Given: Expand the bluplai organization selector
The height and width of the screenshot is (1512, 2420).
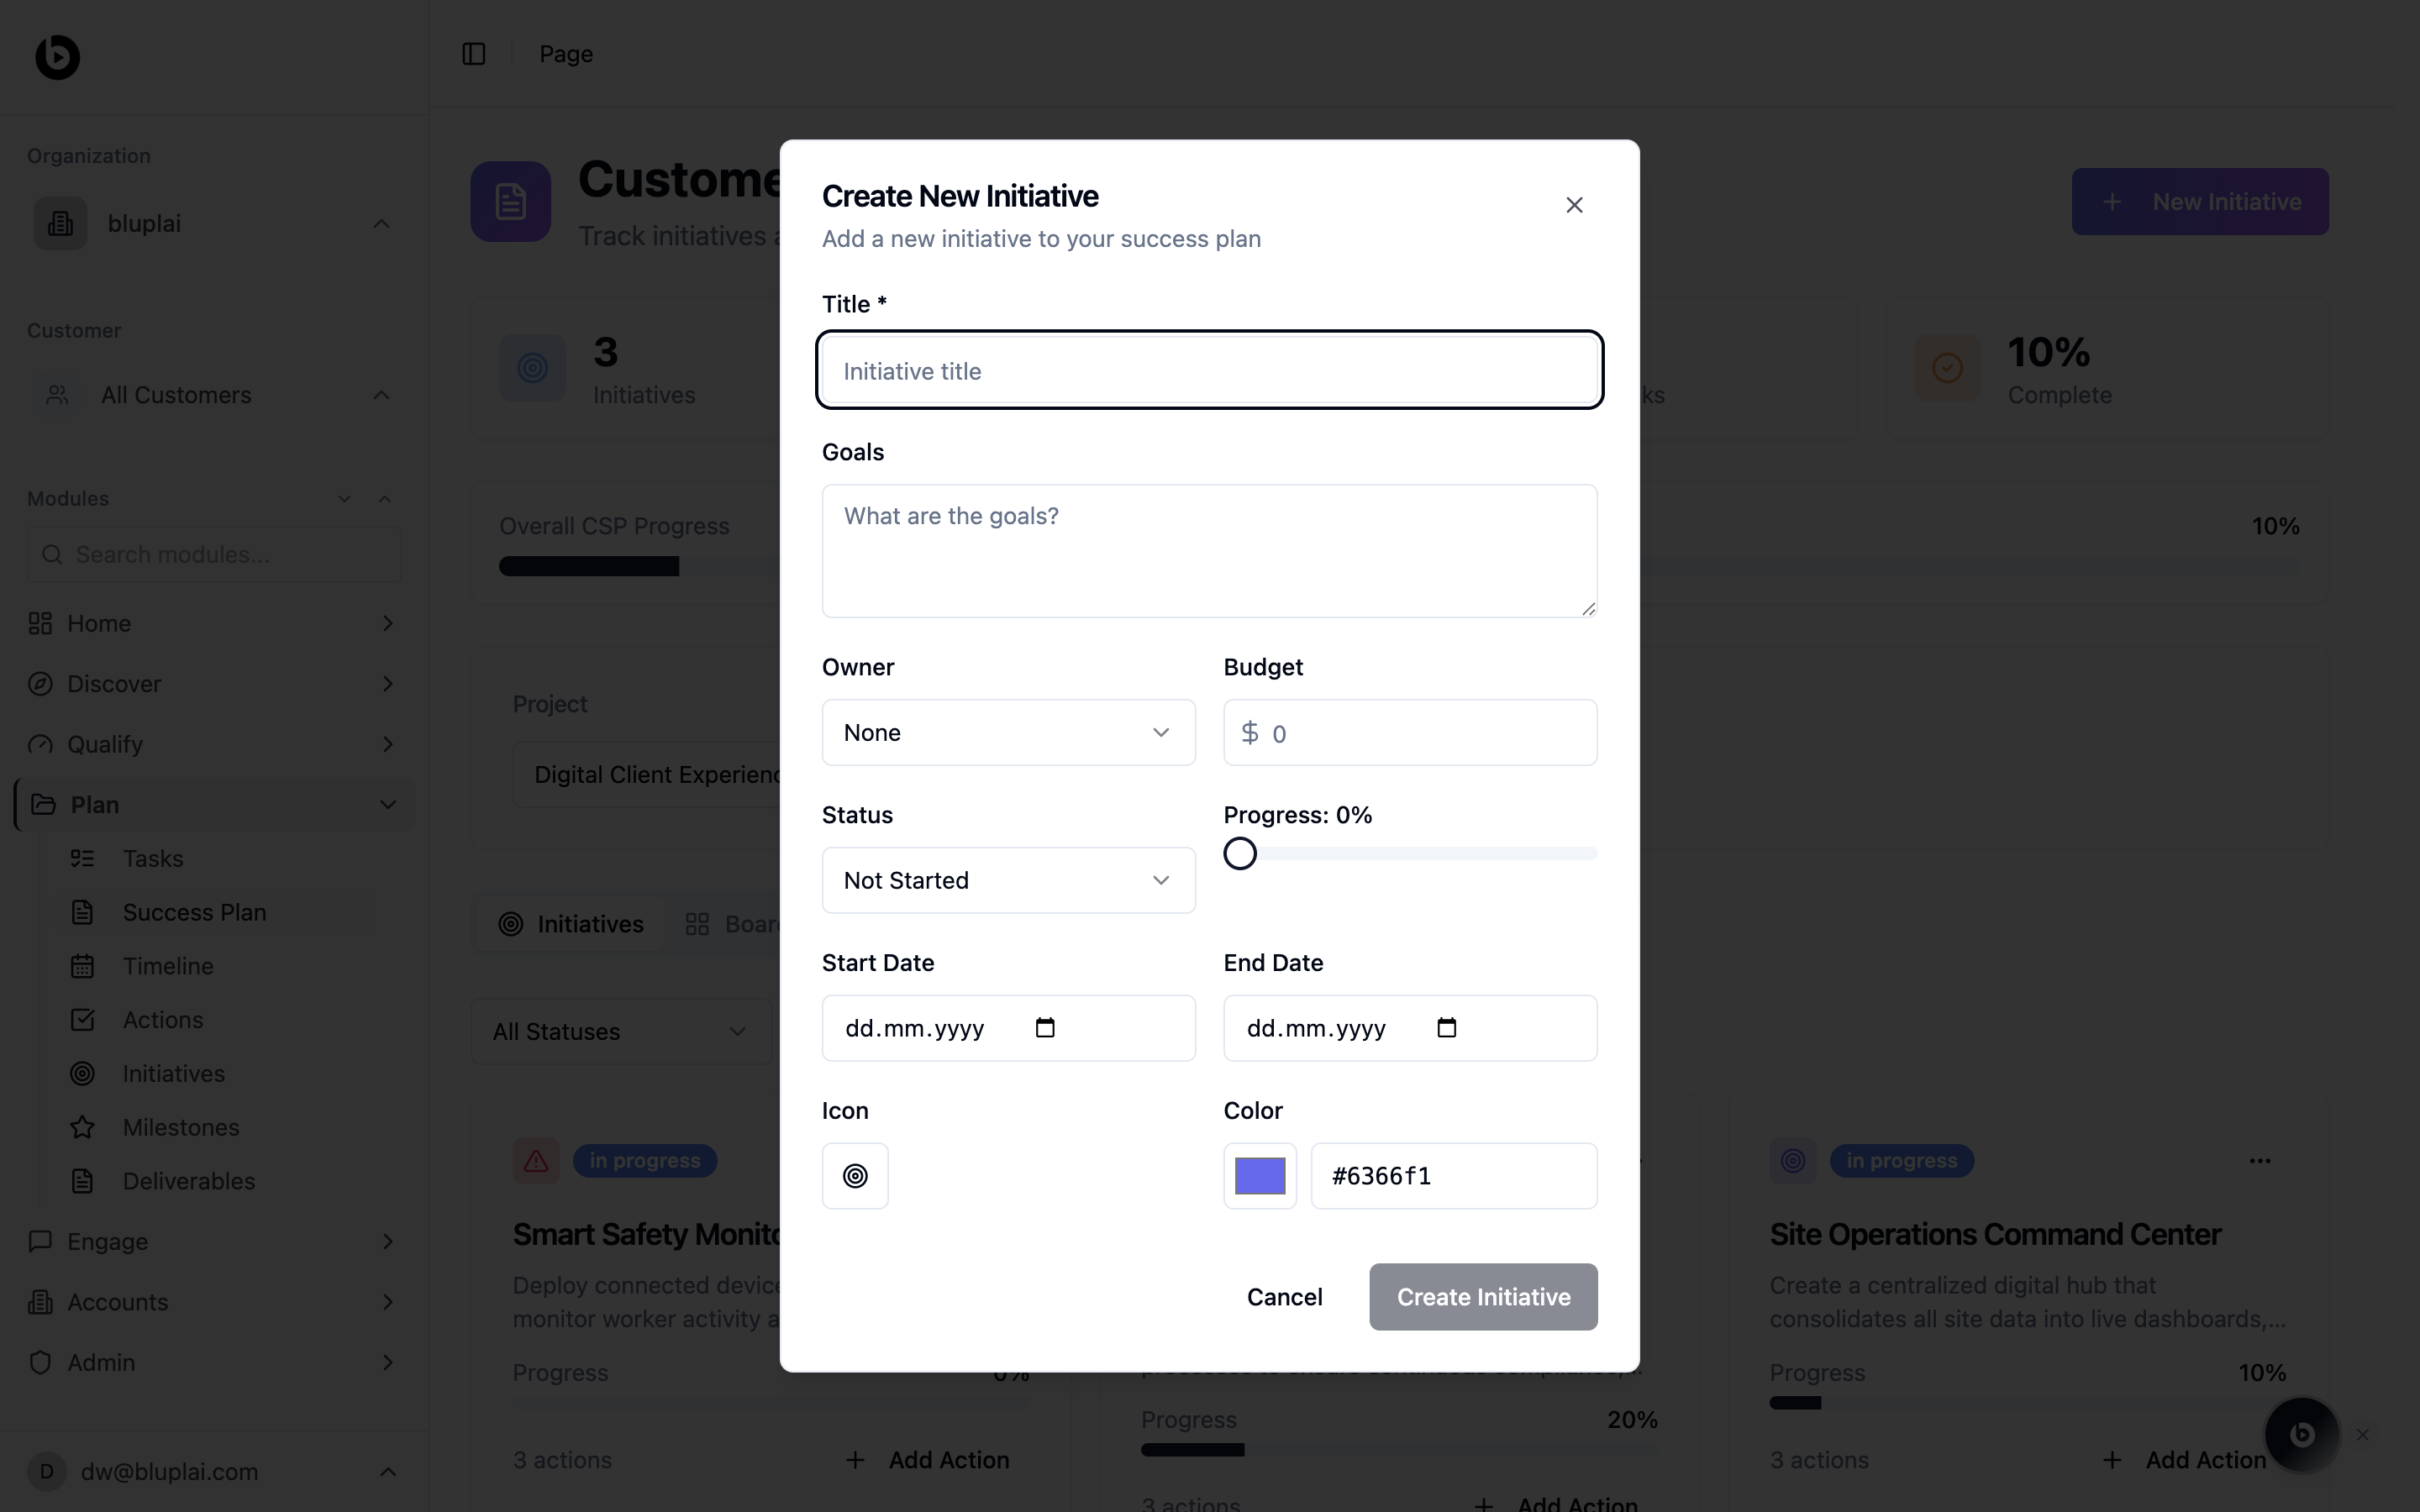Looking at the screenshot, I should tap(214, 224).
